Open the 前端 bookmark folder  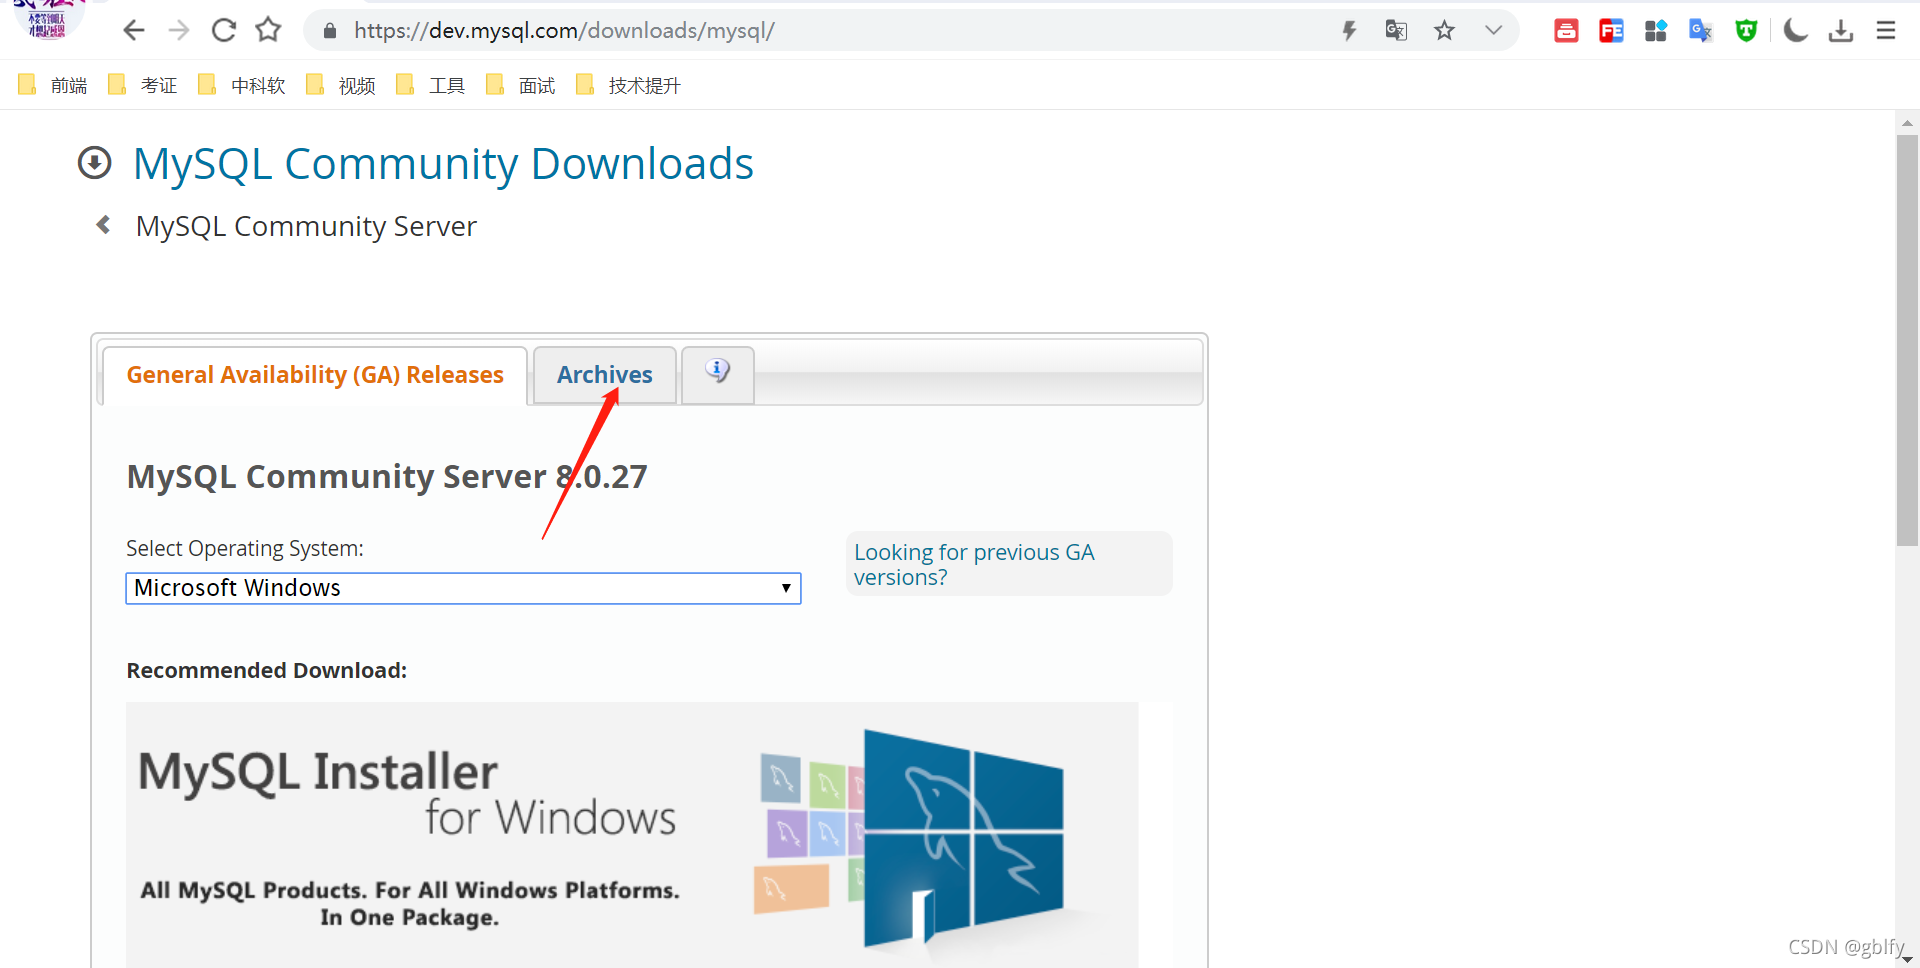(53, 85)
